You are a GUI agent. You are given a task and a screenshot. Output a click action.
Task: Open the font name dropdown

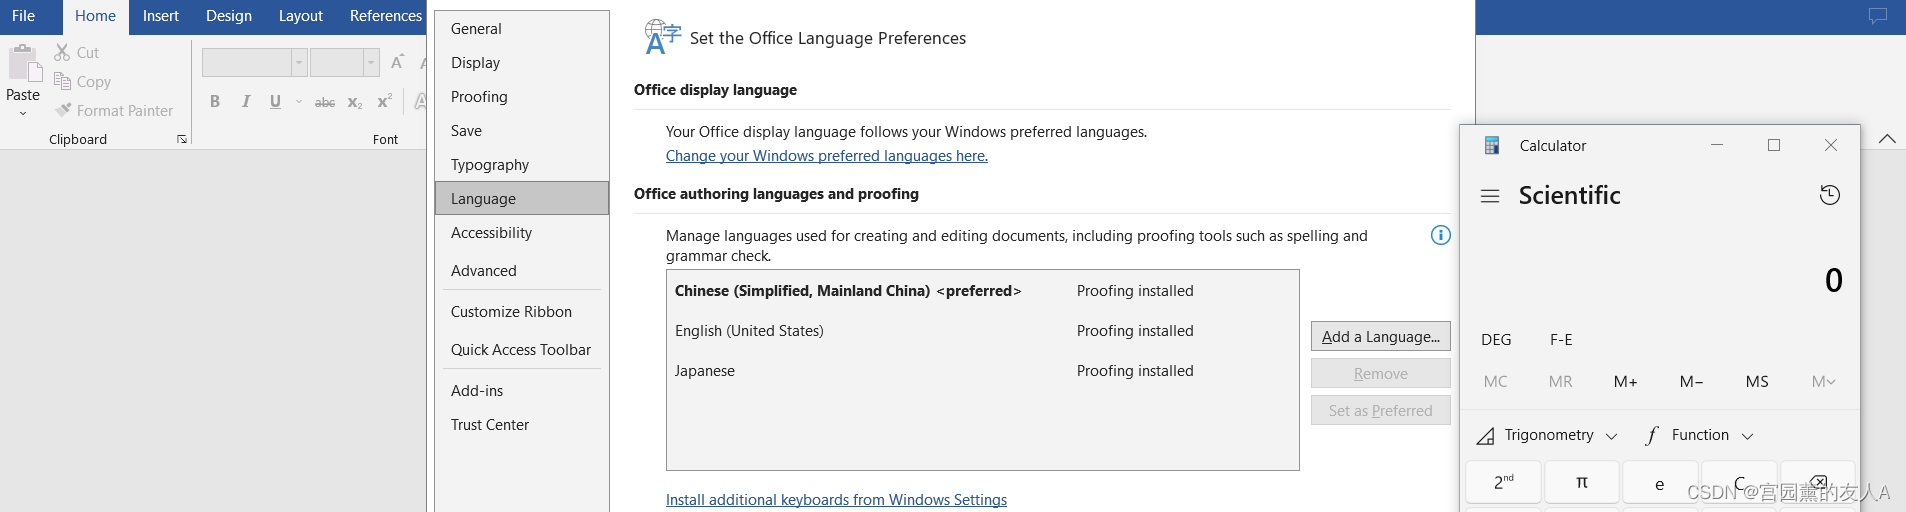299,62
